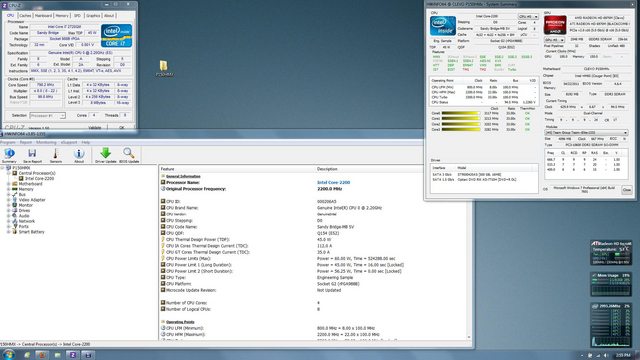
Task: Switch to the SPD tab in CPU-Z
Action: pos(77,16)
